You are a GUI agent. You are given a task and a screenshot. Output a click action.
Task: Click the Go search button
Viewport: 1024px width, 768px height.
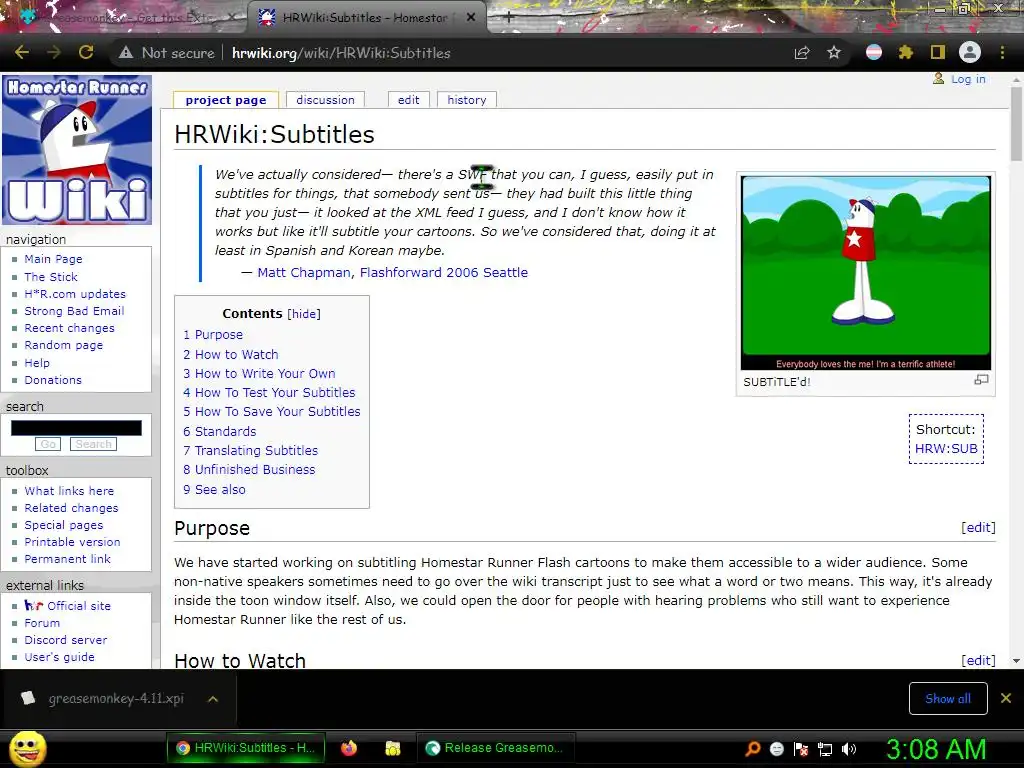pyautogui.click(x=48, y=444)
